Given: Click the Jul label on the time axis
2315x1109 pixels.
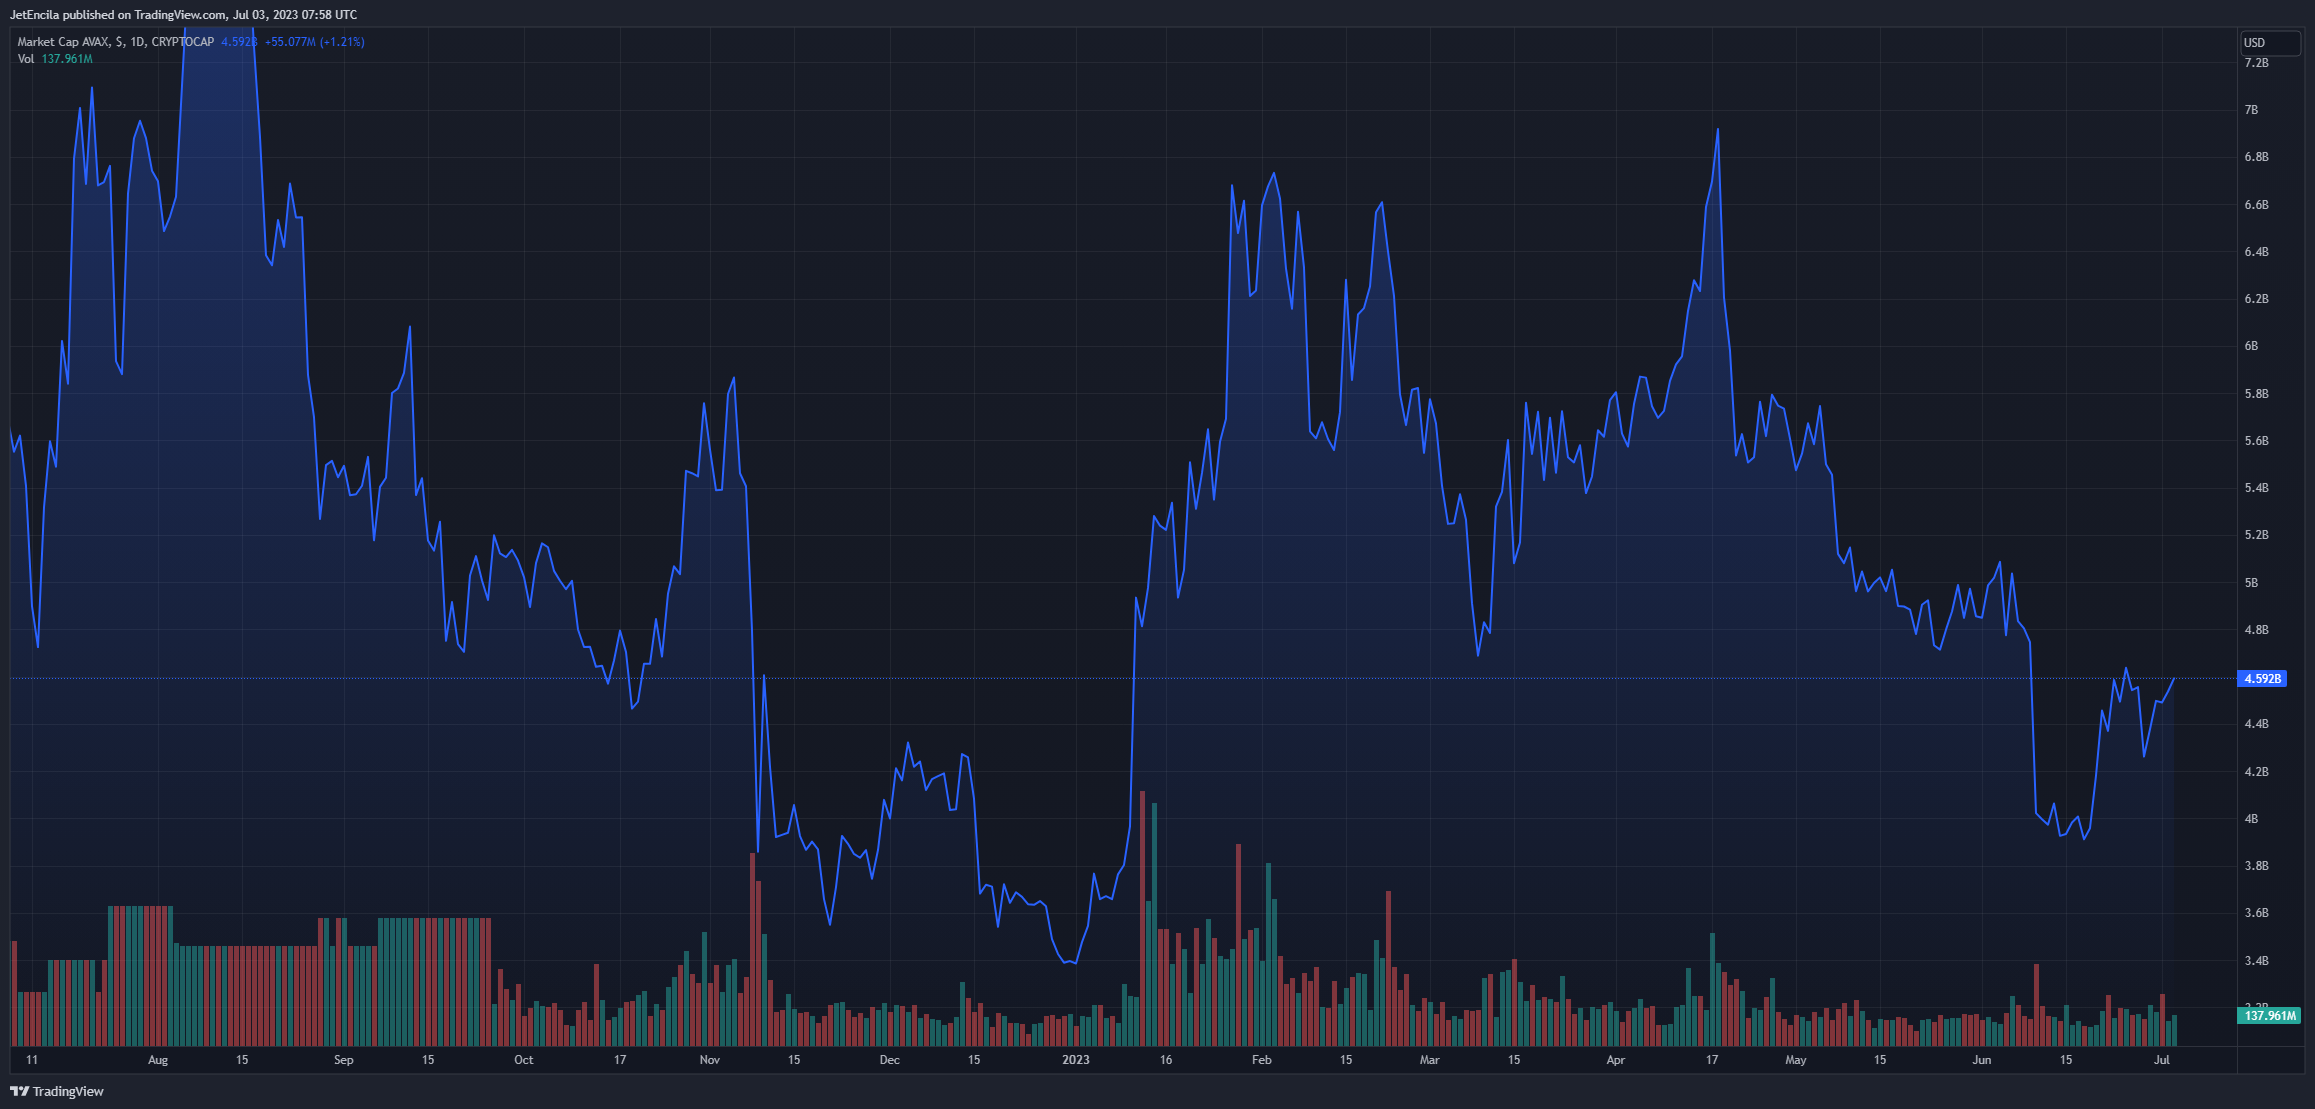Looking at the screenshot, I should (2161, 1060).
